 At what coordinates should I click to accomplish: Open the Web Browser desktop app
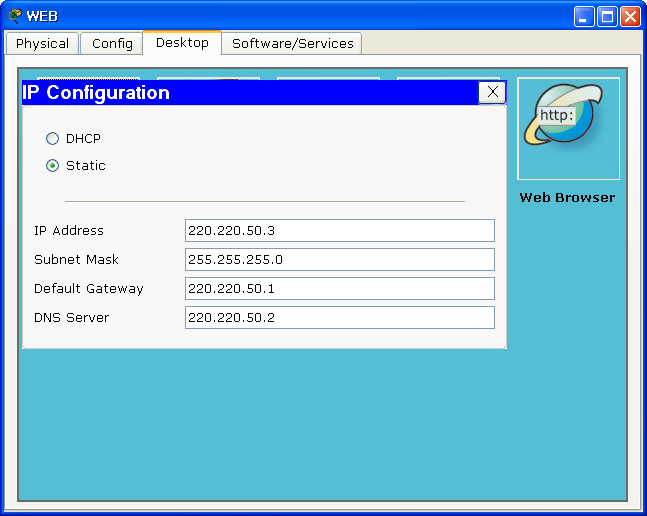tap(568, 129)
